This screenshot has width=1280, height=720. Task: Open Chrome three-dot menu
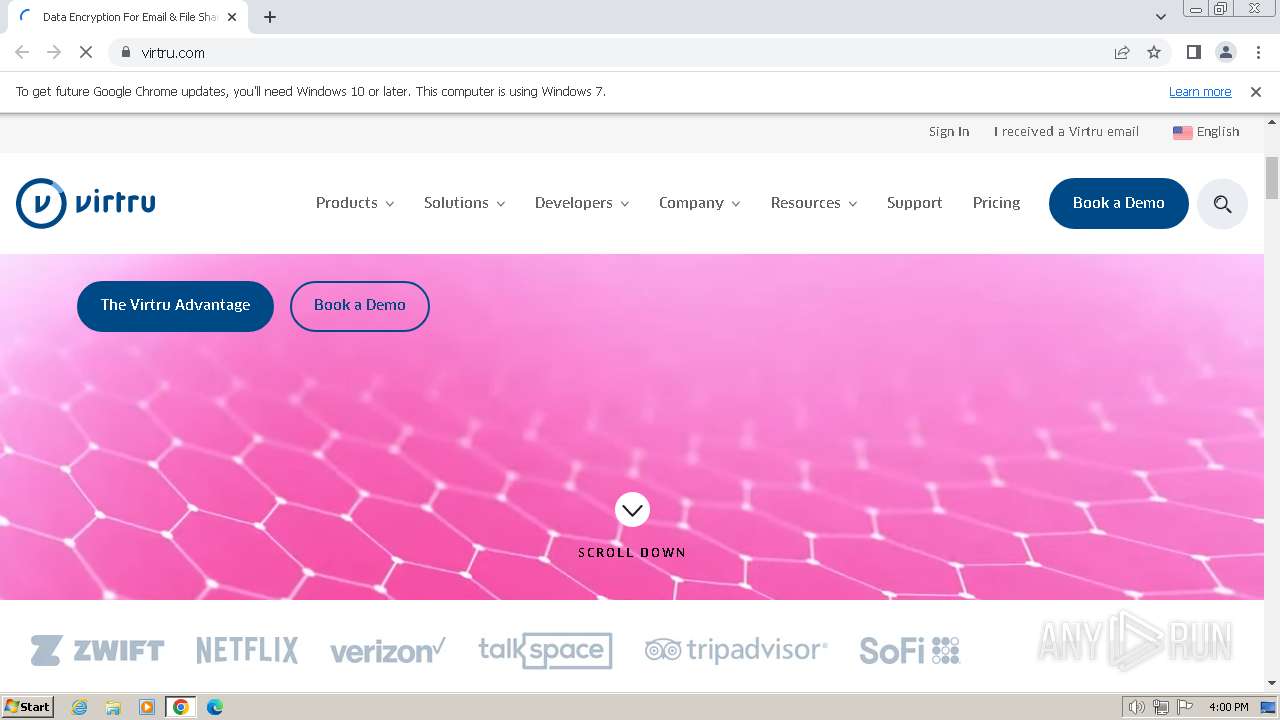[1258, 52]
